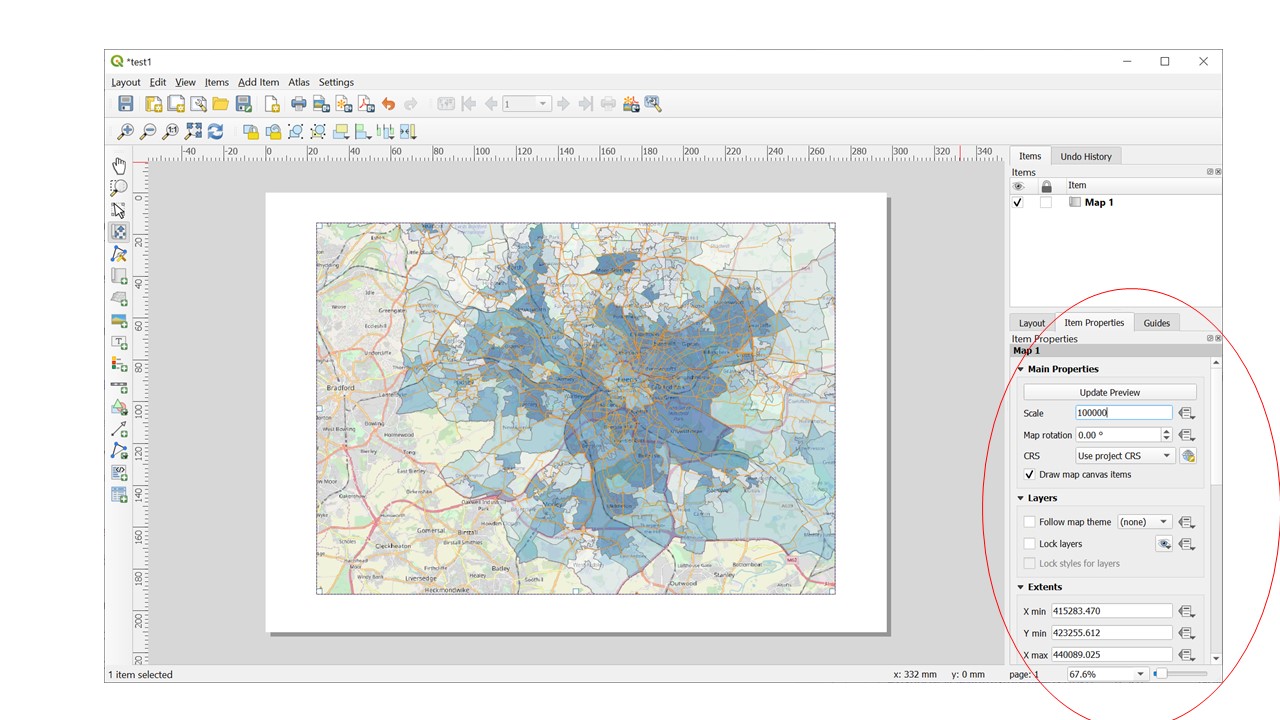Export layout as image
Screen dimensions: 1280x720
pos(321,104)
